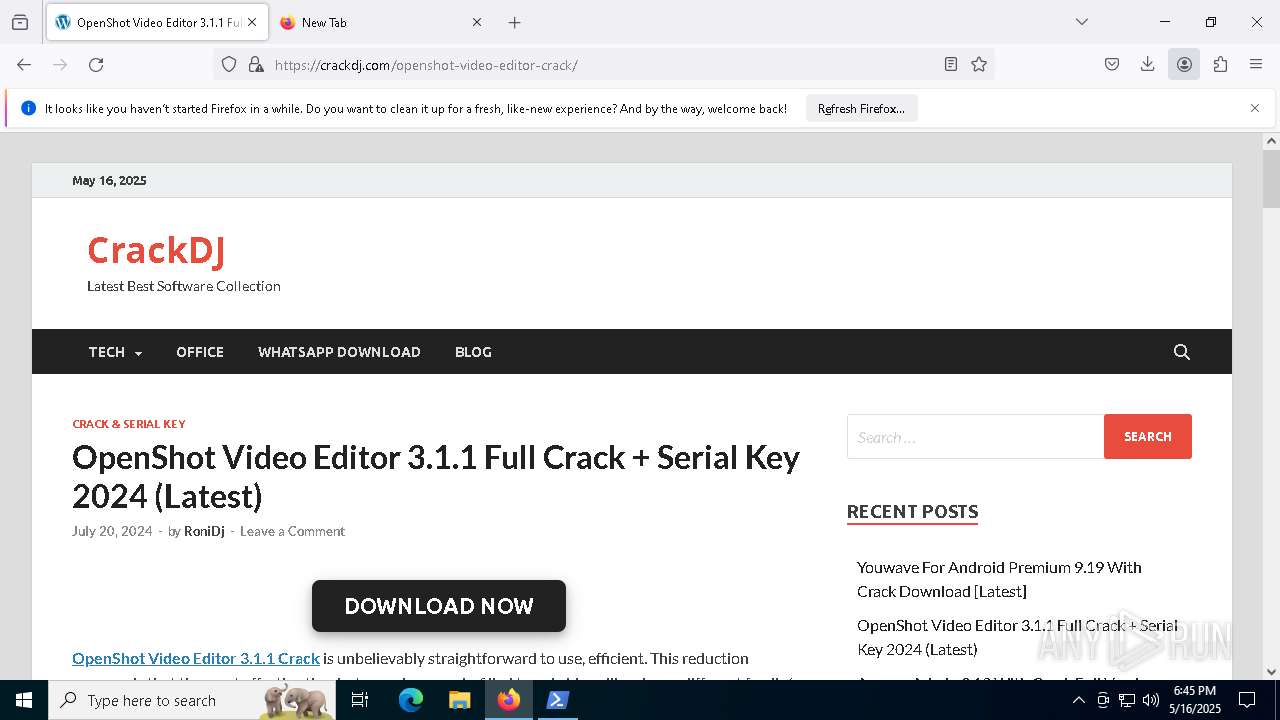
Task: Dismiss the Firefox refresh notification bar
Action: click(x=1255, y=108)
